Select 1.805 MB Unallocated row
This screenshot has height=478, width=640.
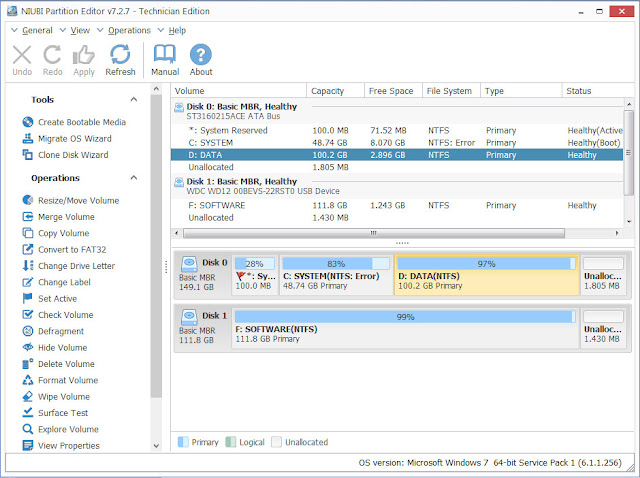click(397, 167)
